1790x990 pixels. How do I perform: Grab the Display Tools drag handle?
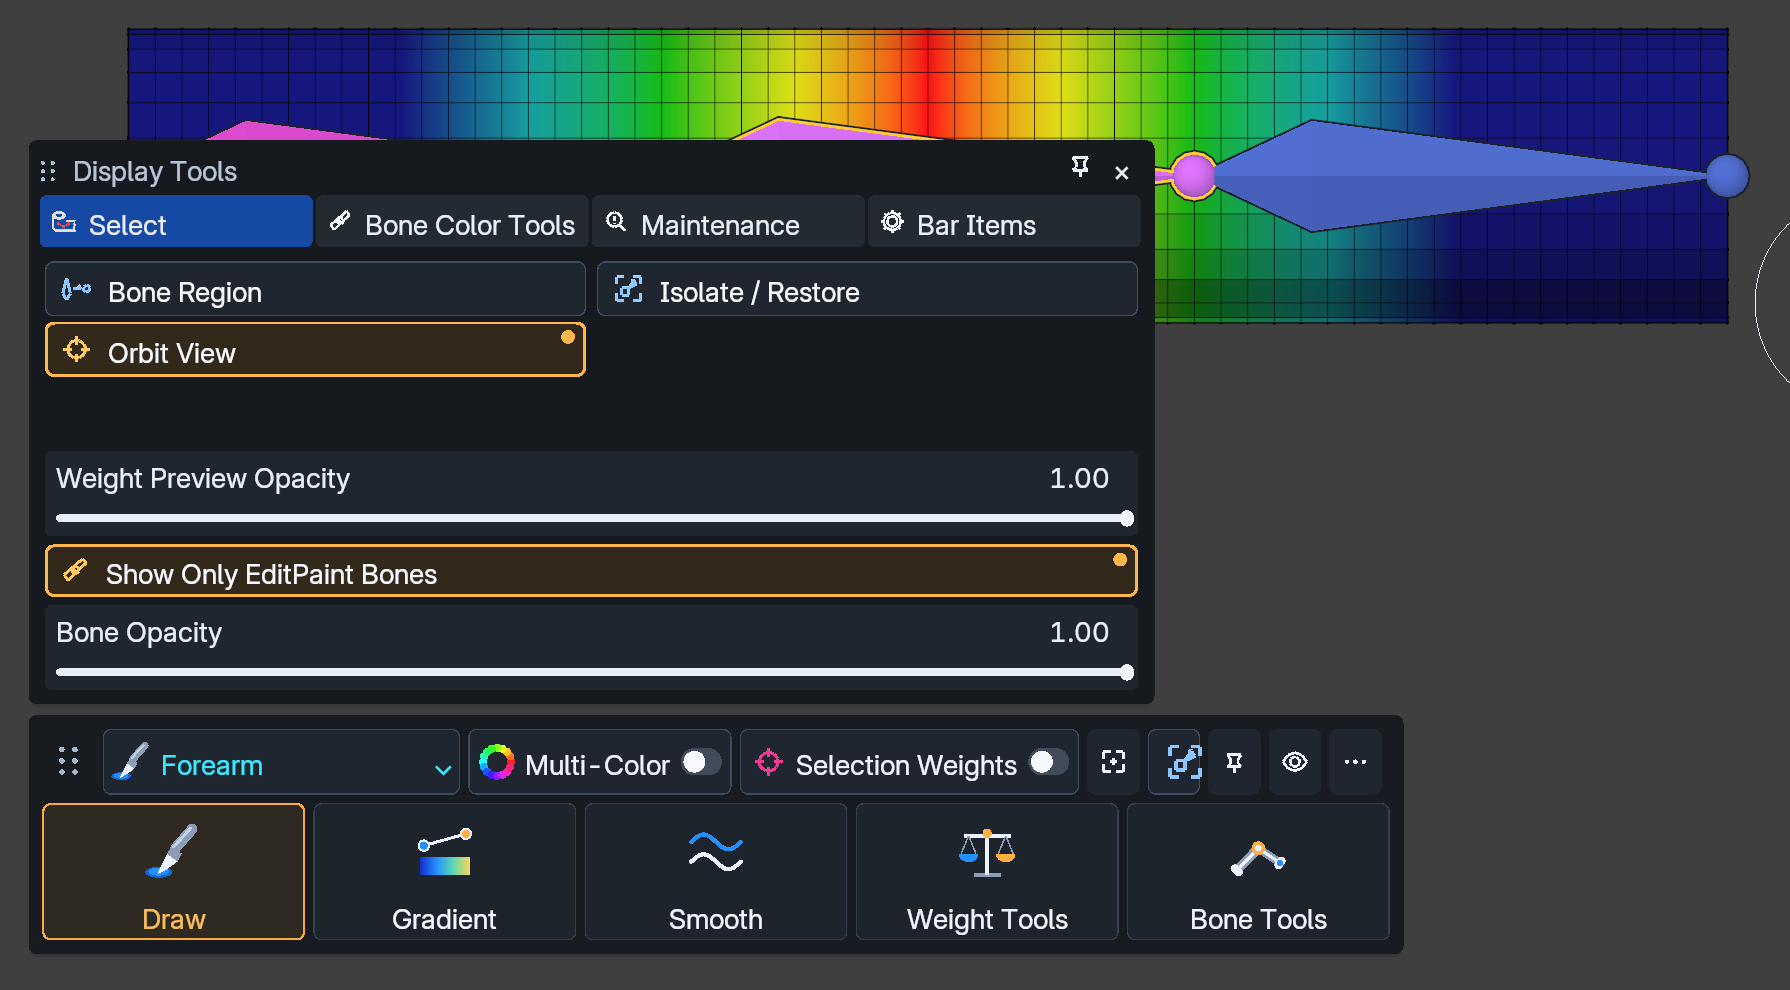point(48,171)
